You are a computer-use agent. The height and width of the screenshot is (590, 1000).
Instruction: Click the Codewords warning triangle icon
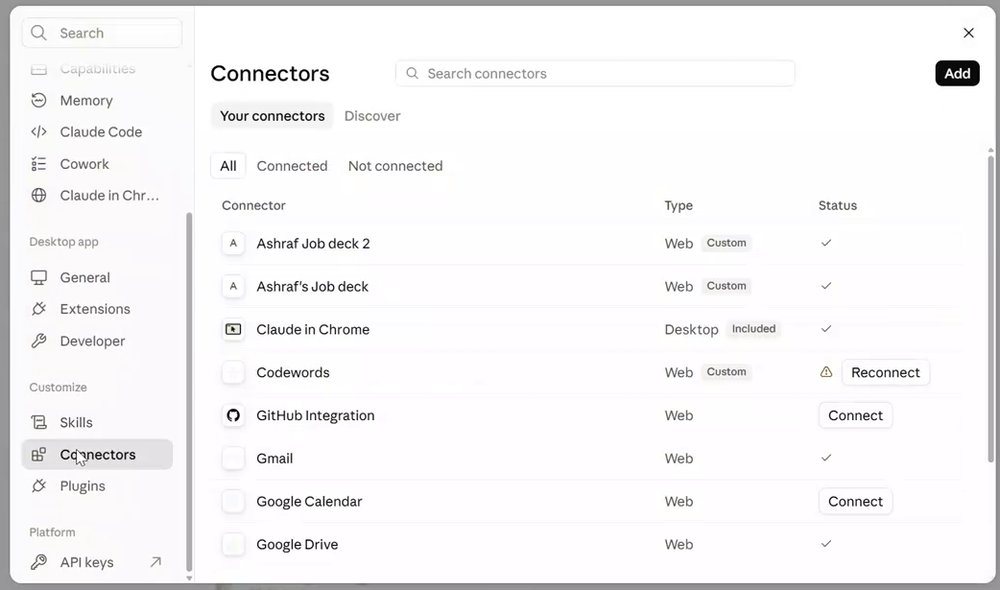click(x=826, y=372)
